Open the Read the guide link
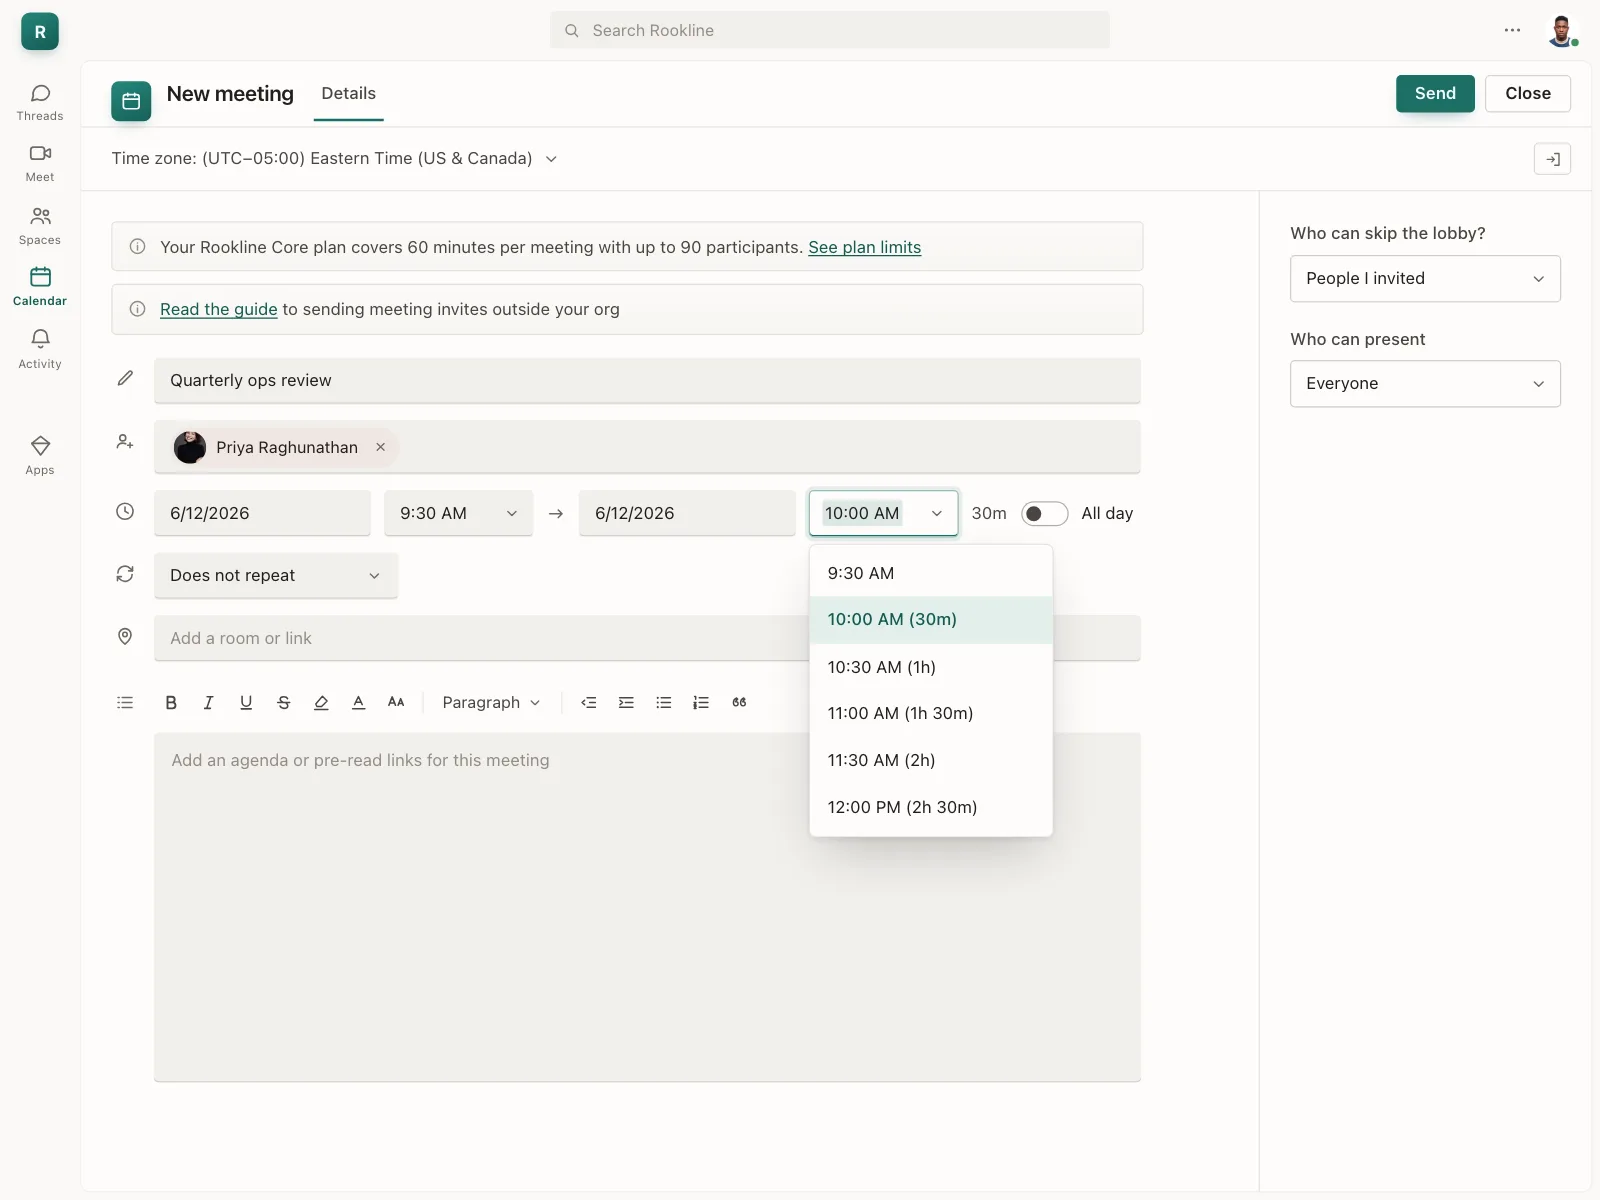 [219, 309]
